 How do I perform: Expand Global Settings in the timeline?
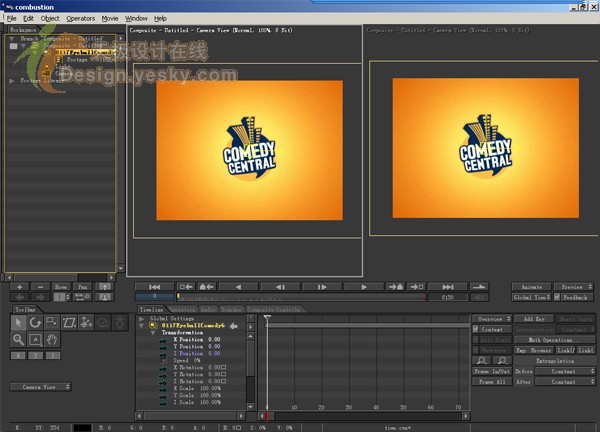pyautogui.click(x=142, y=319)
